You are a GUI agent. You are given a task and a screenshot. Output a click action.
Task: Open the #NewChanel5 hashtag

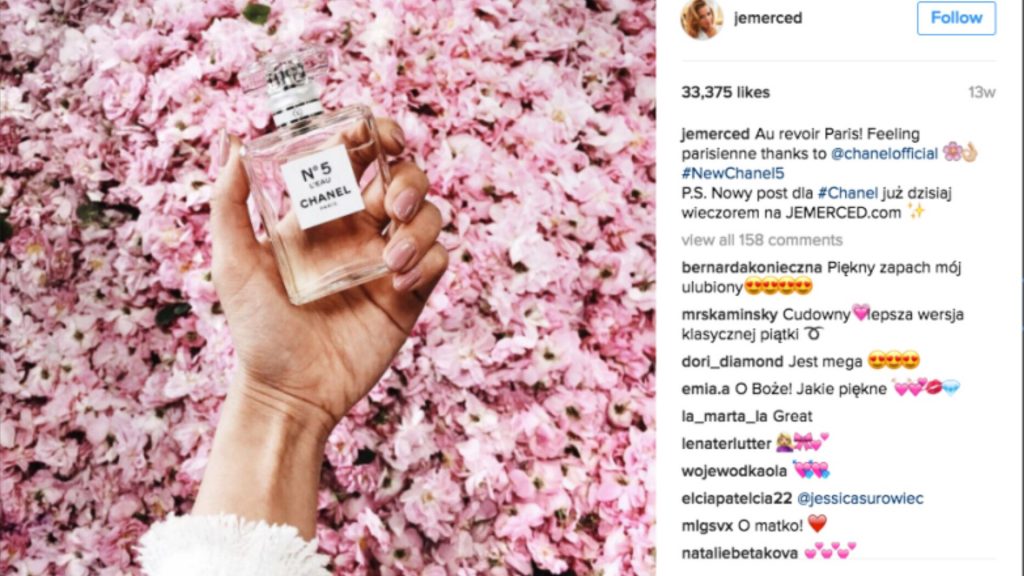point(733,173)
